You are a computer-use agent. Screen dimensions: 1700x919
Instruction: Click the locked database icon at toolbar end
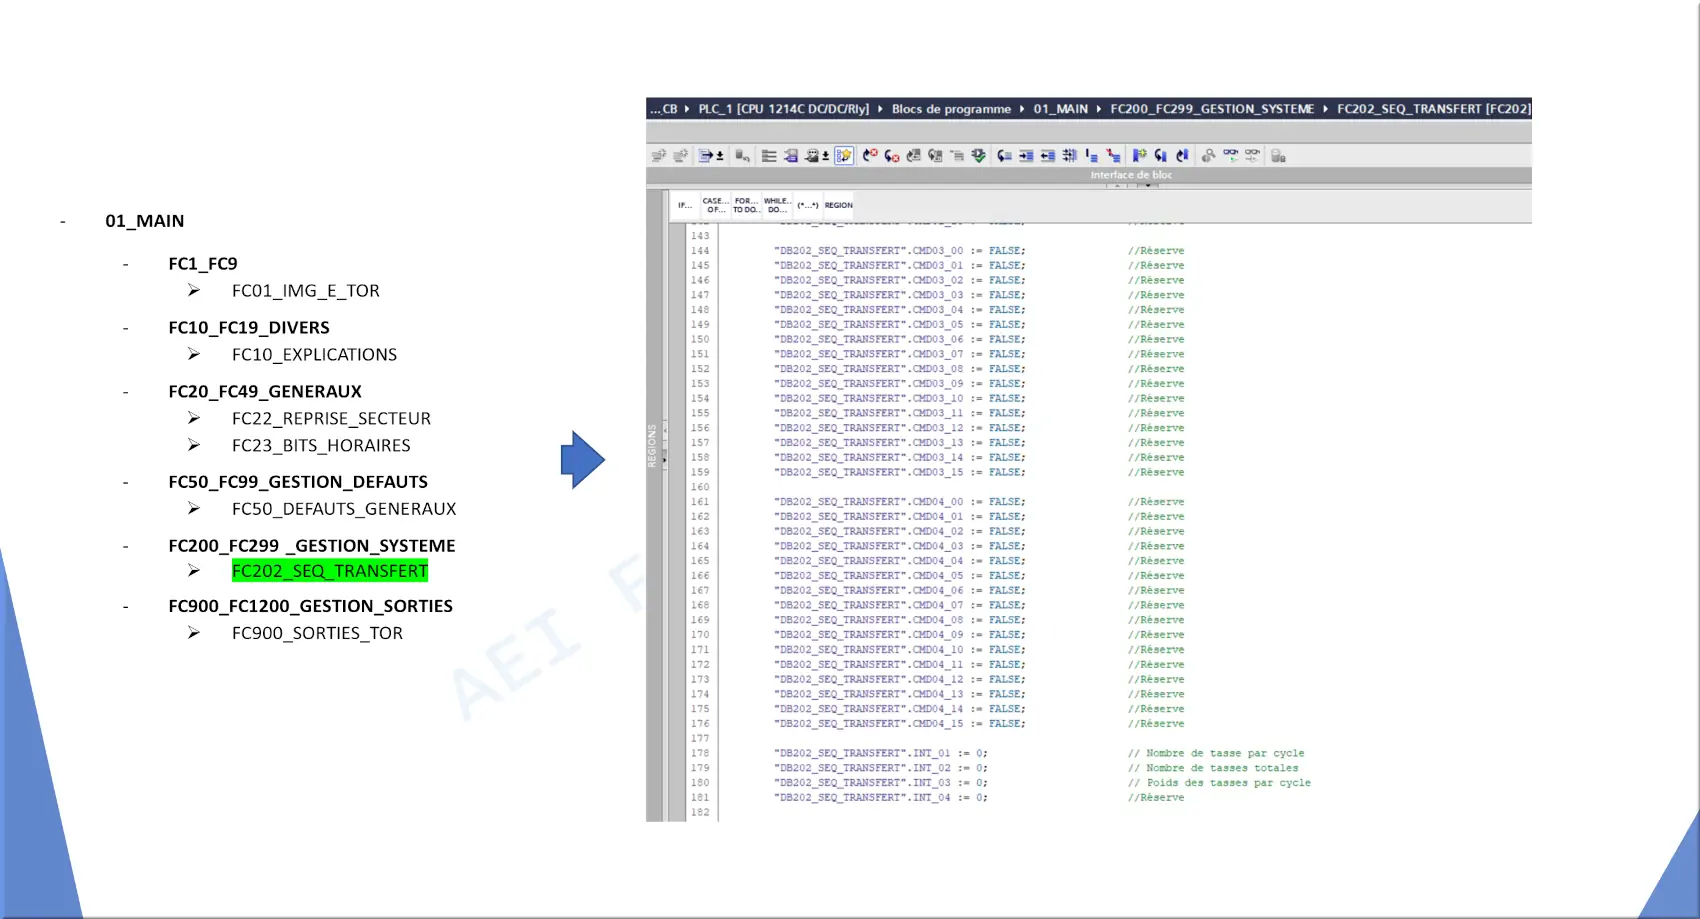click(1278, 156)
